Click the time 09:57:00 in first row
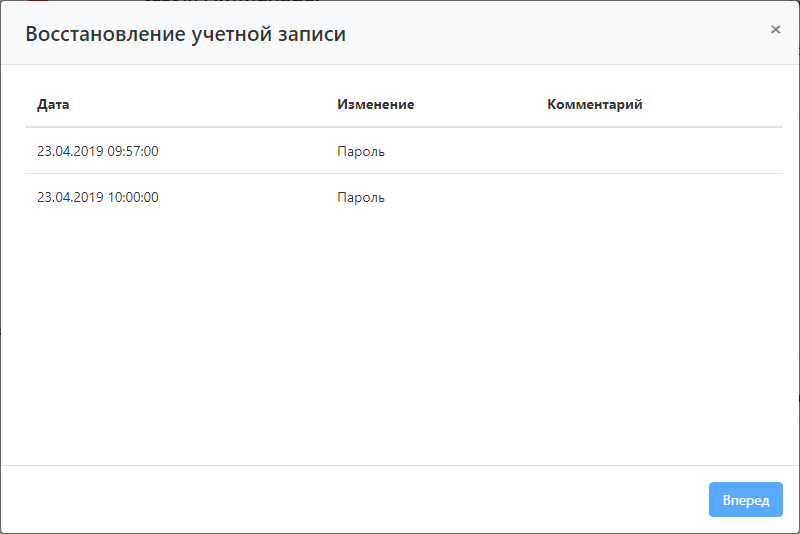Screen dimensions: 800x534 coord(133,151)
